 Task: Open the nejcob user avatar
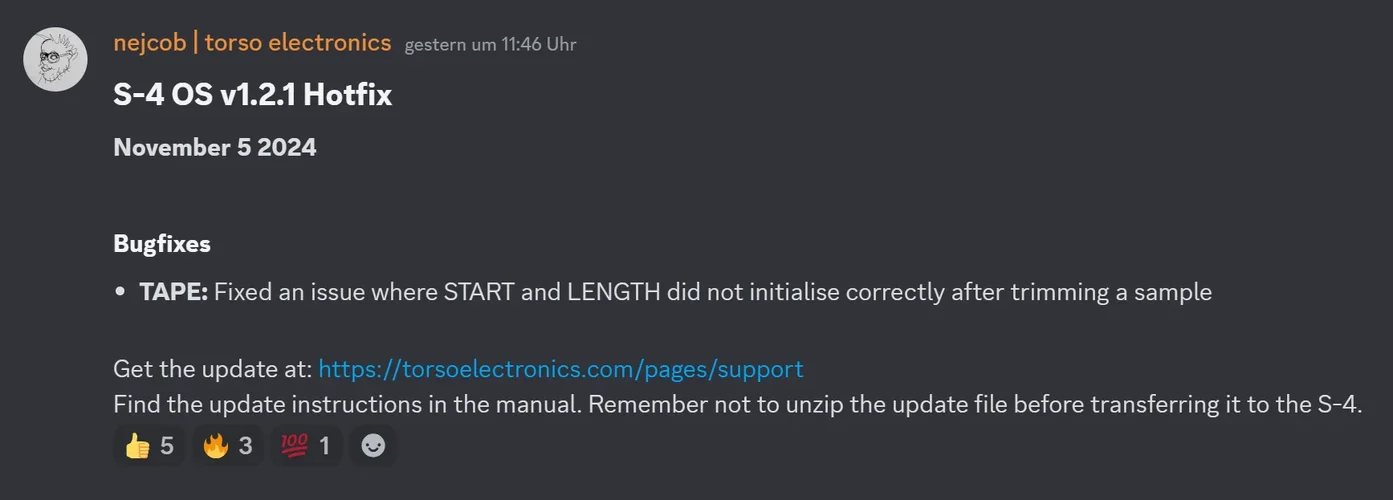click(x=56, y=59)
